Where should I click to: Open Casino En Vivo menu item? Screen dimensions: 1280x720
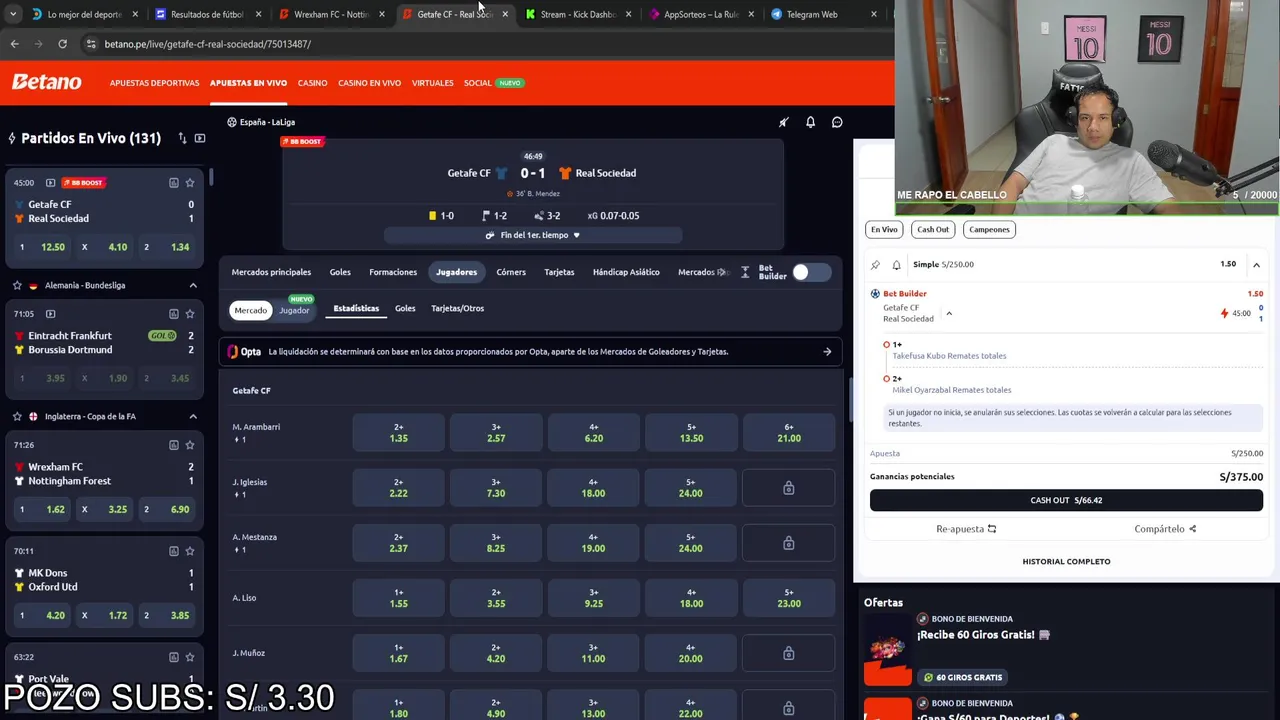[369, 83]
